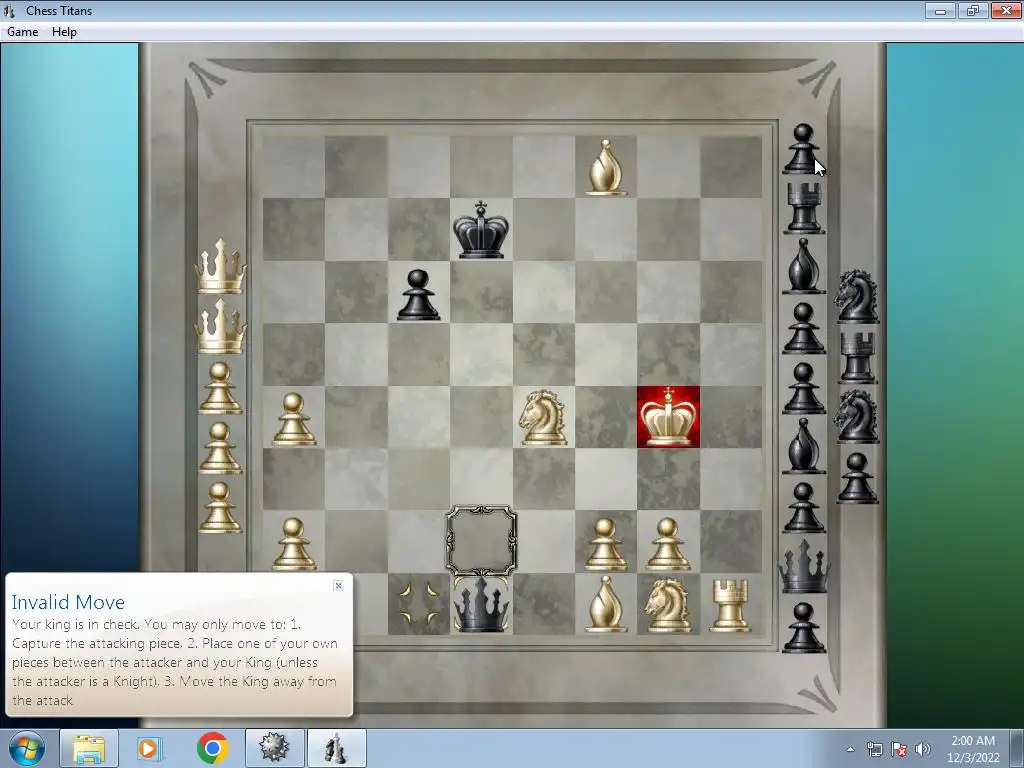Open Windows Explorer from taskbar

click(x=89, y=748)
